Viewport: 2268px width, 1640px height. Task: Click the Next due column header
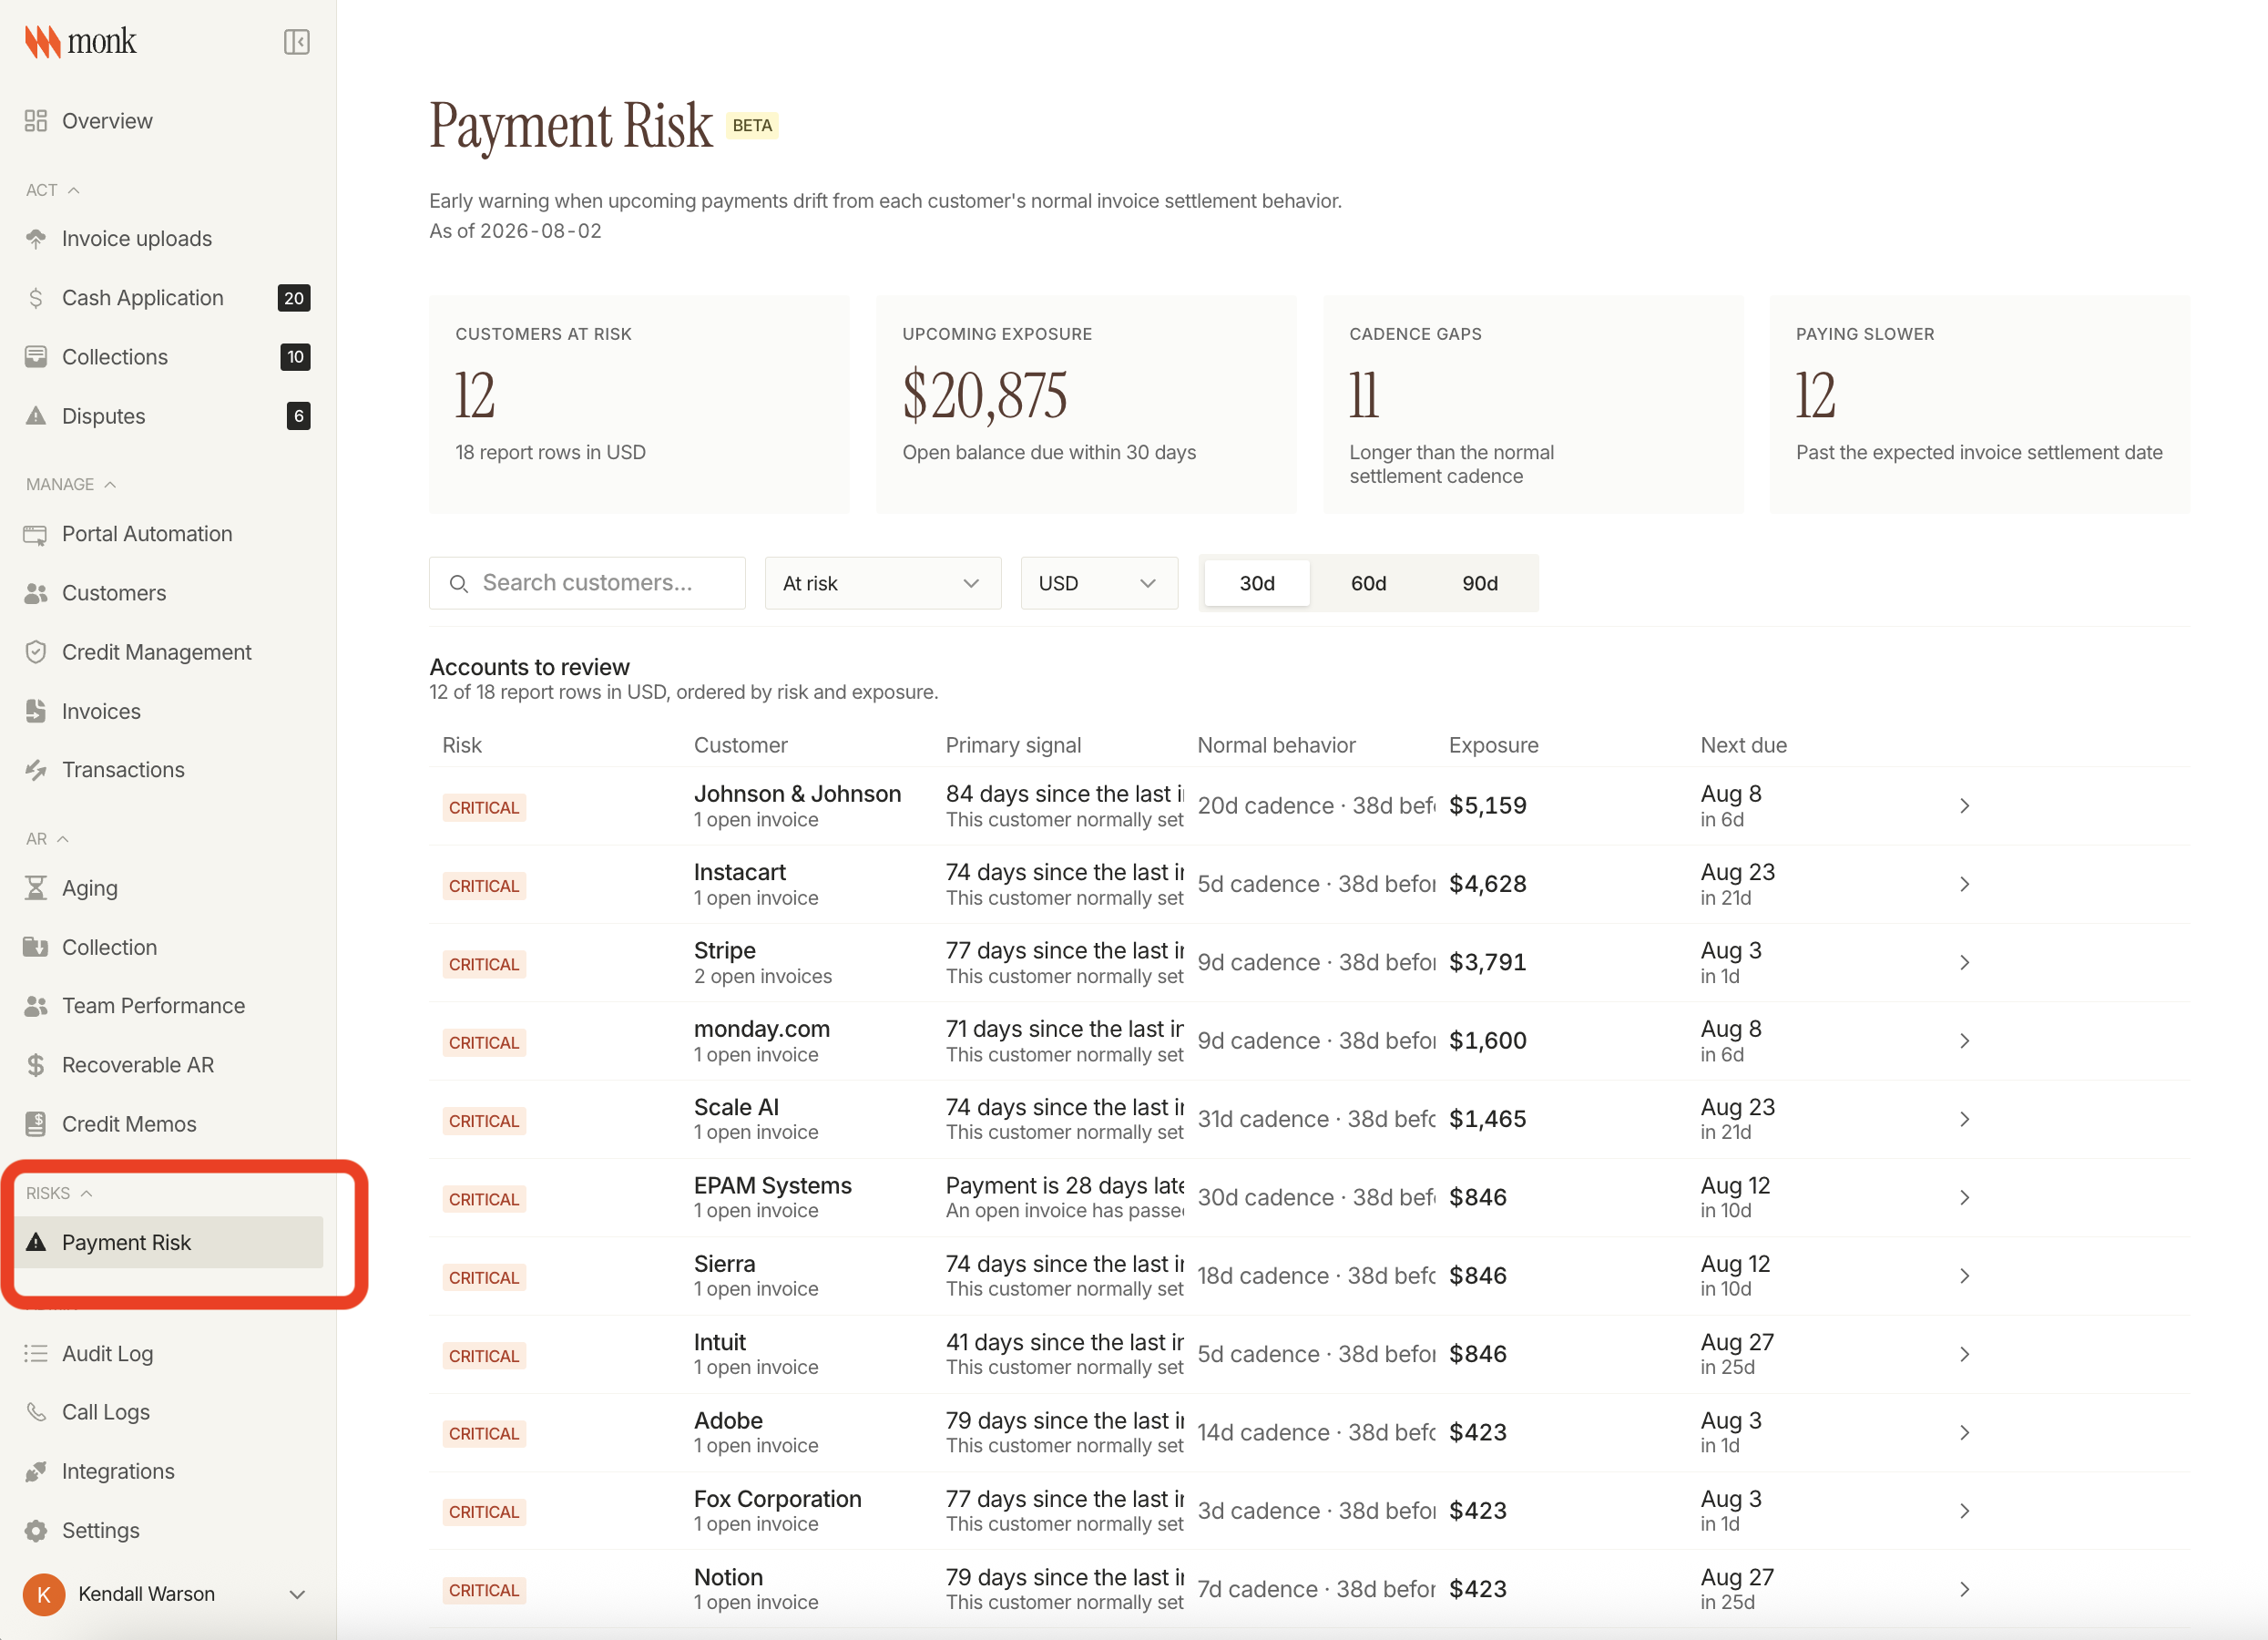[x=1743, y=745]
